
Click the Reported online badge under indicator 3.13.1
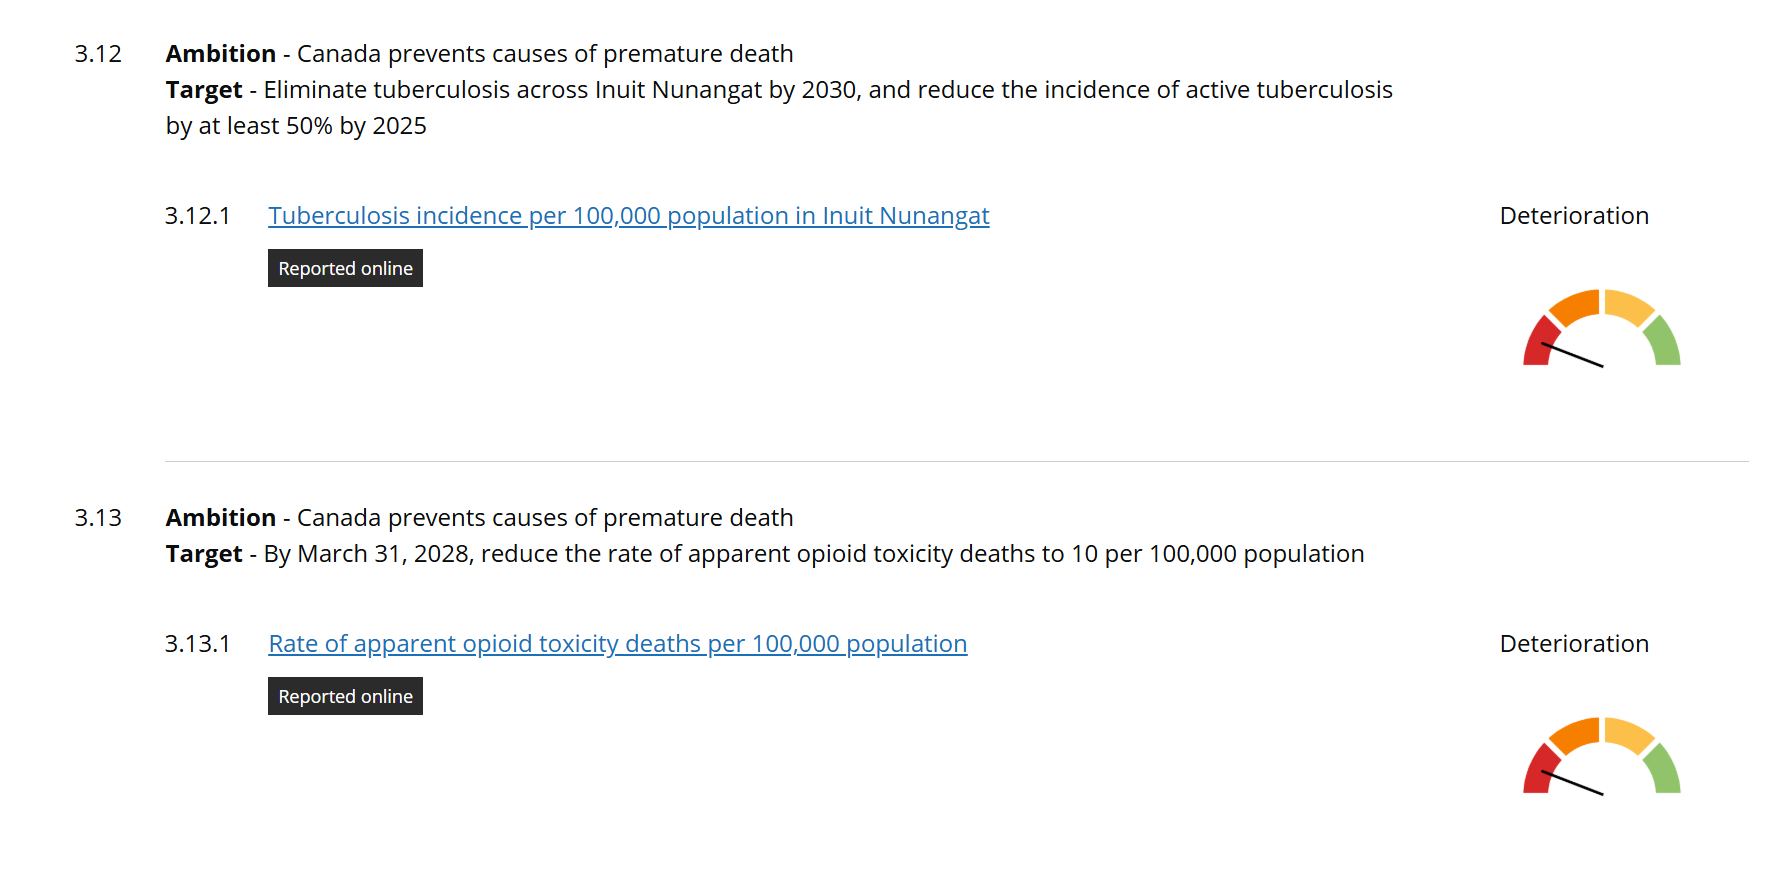tap(345, 696)
